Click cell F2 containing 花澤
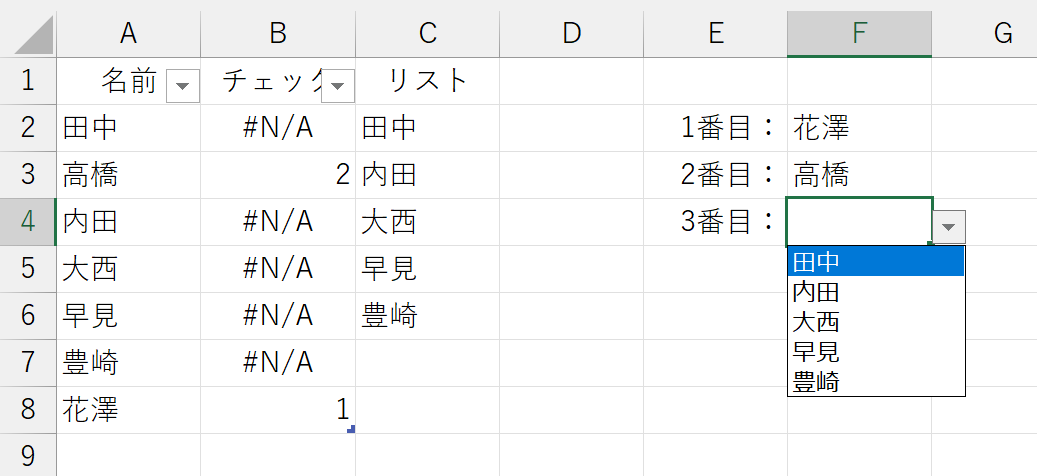1037x476 pixels. (x=859, y=128)
